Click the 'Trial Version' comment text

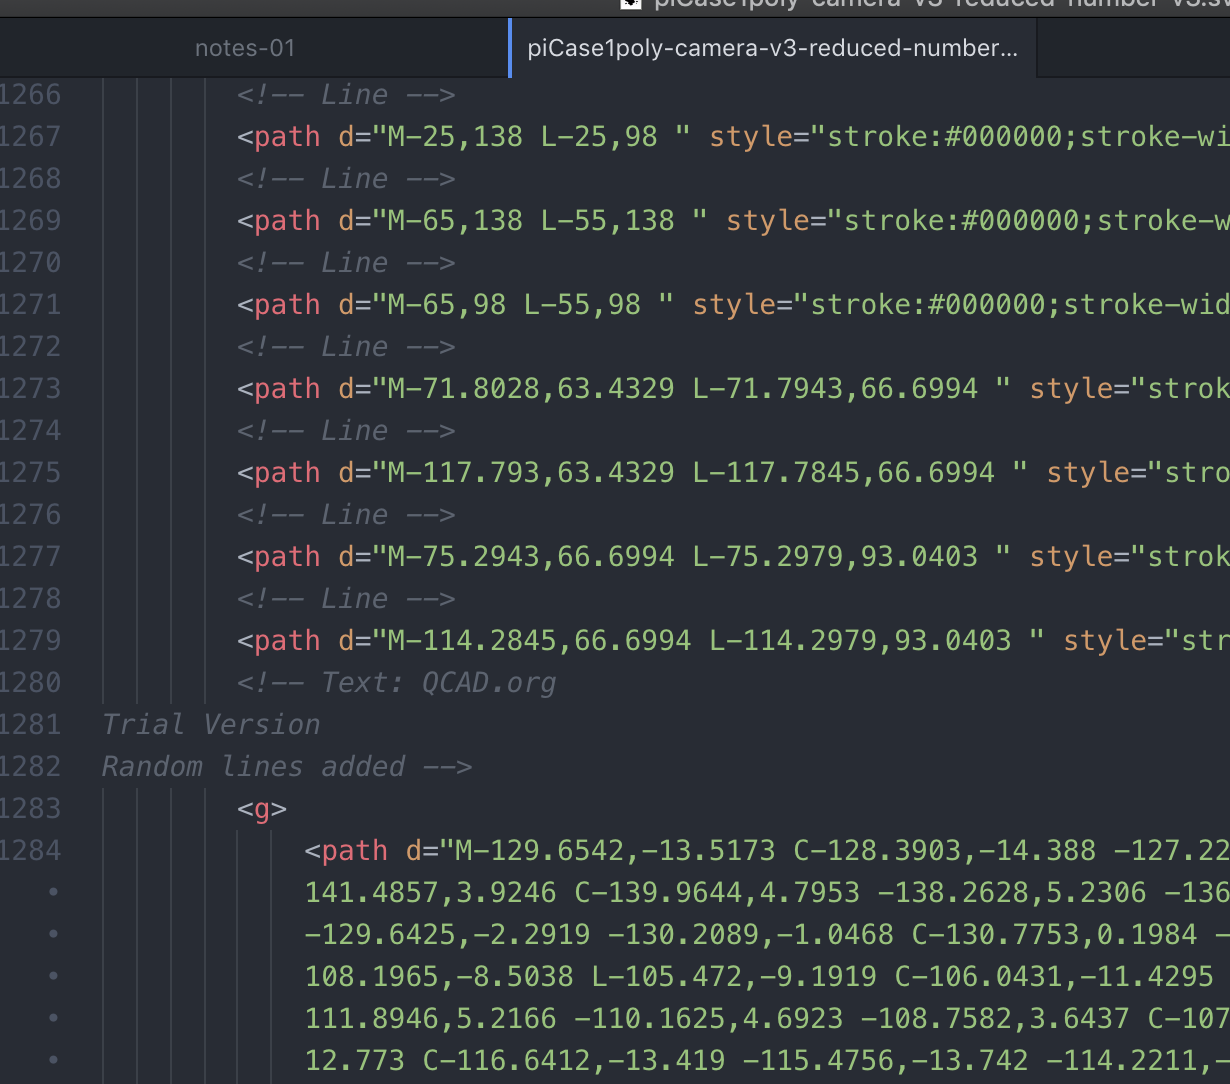pos(211,725)
